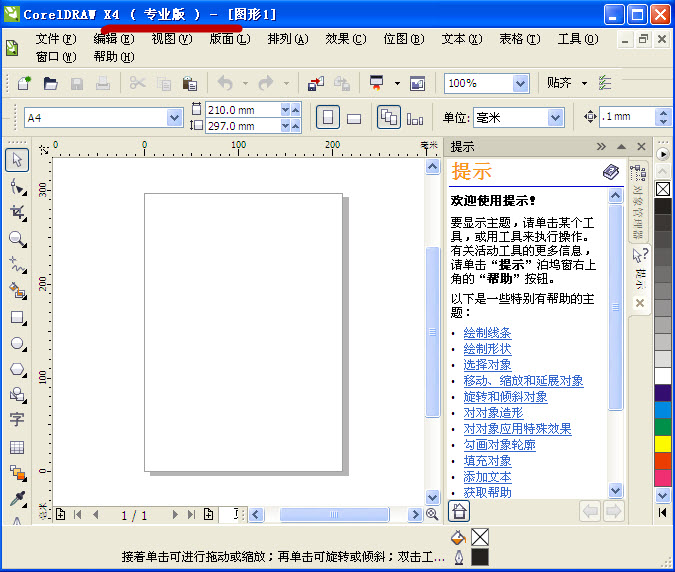Expand the 贴齐 snap dropdown
The width and height of the screenshot is (675, 572).
[585, 83]
